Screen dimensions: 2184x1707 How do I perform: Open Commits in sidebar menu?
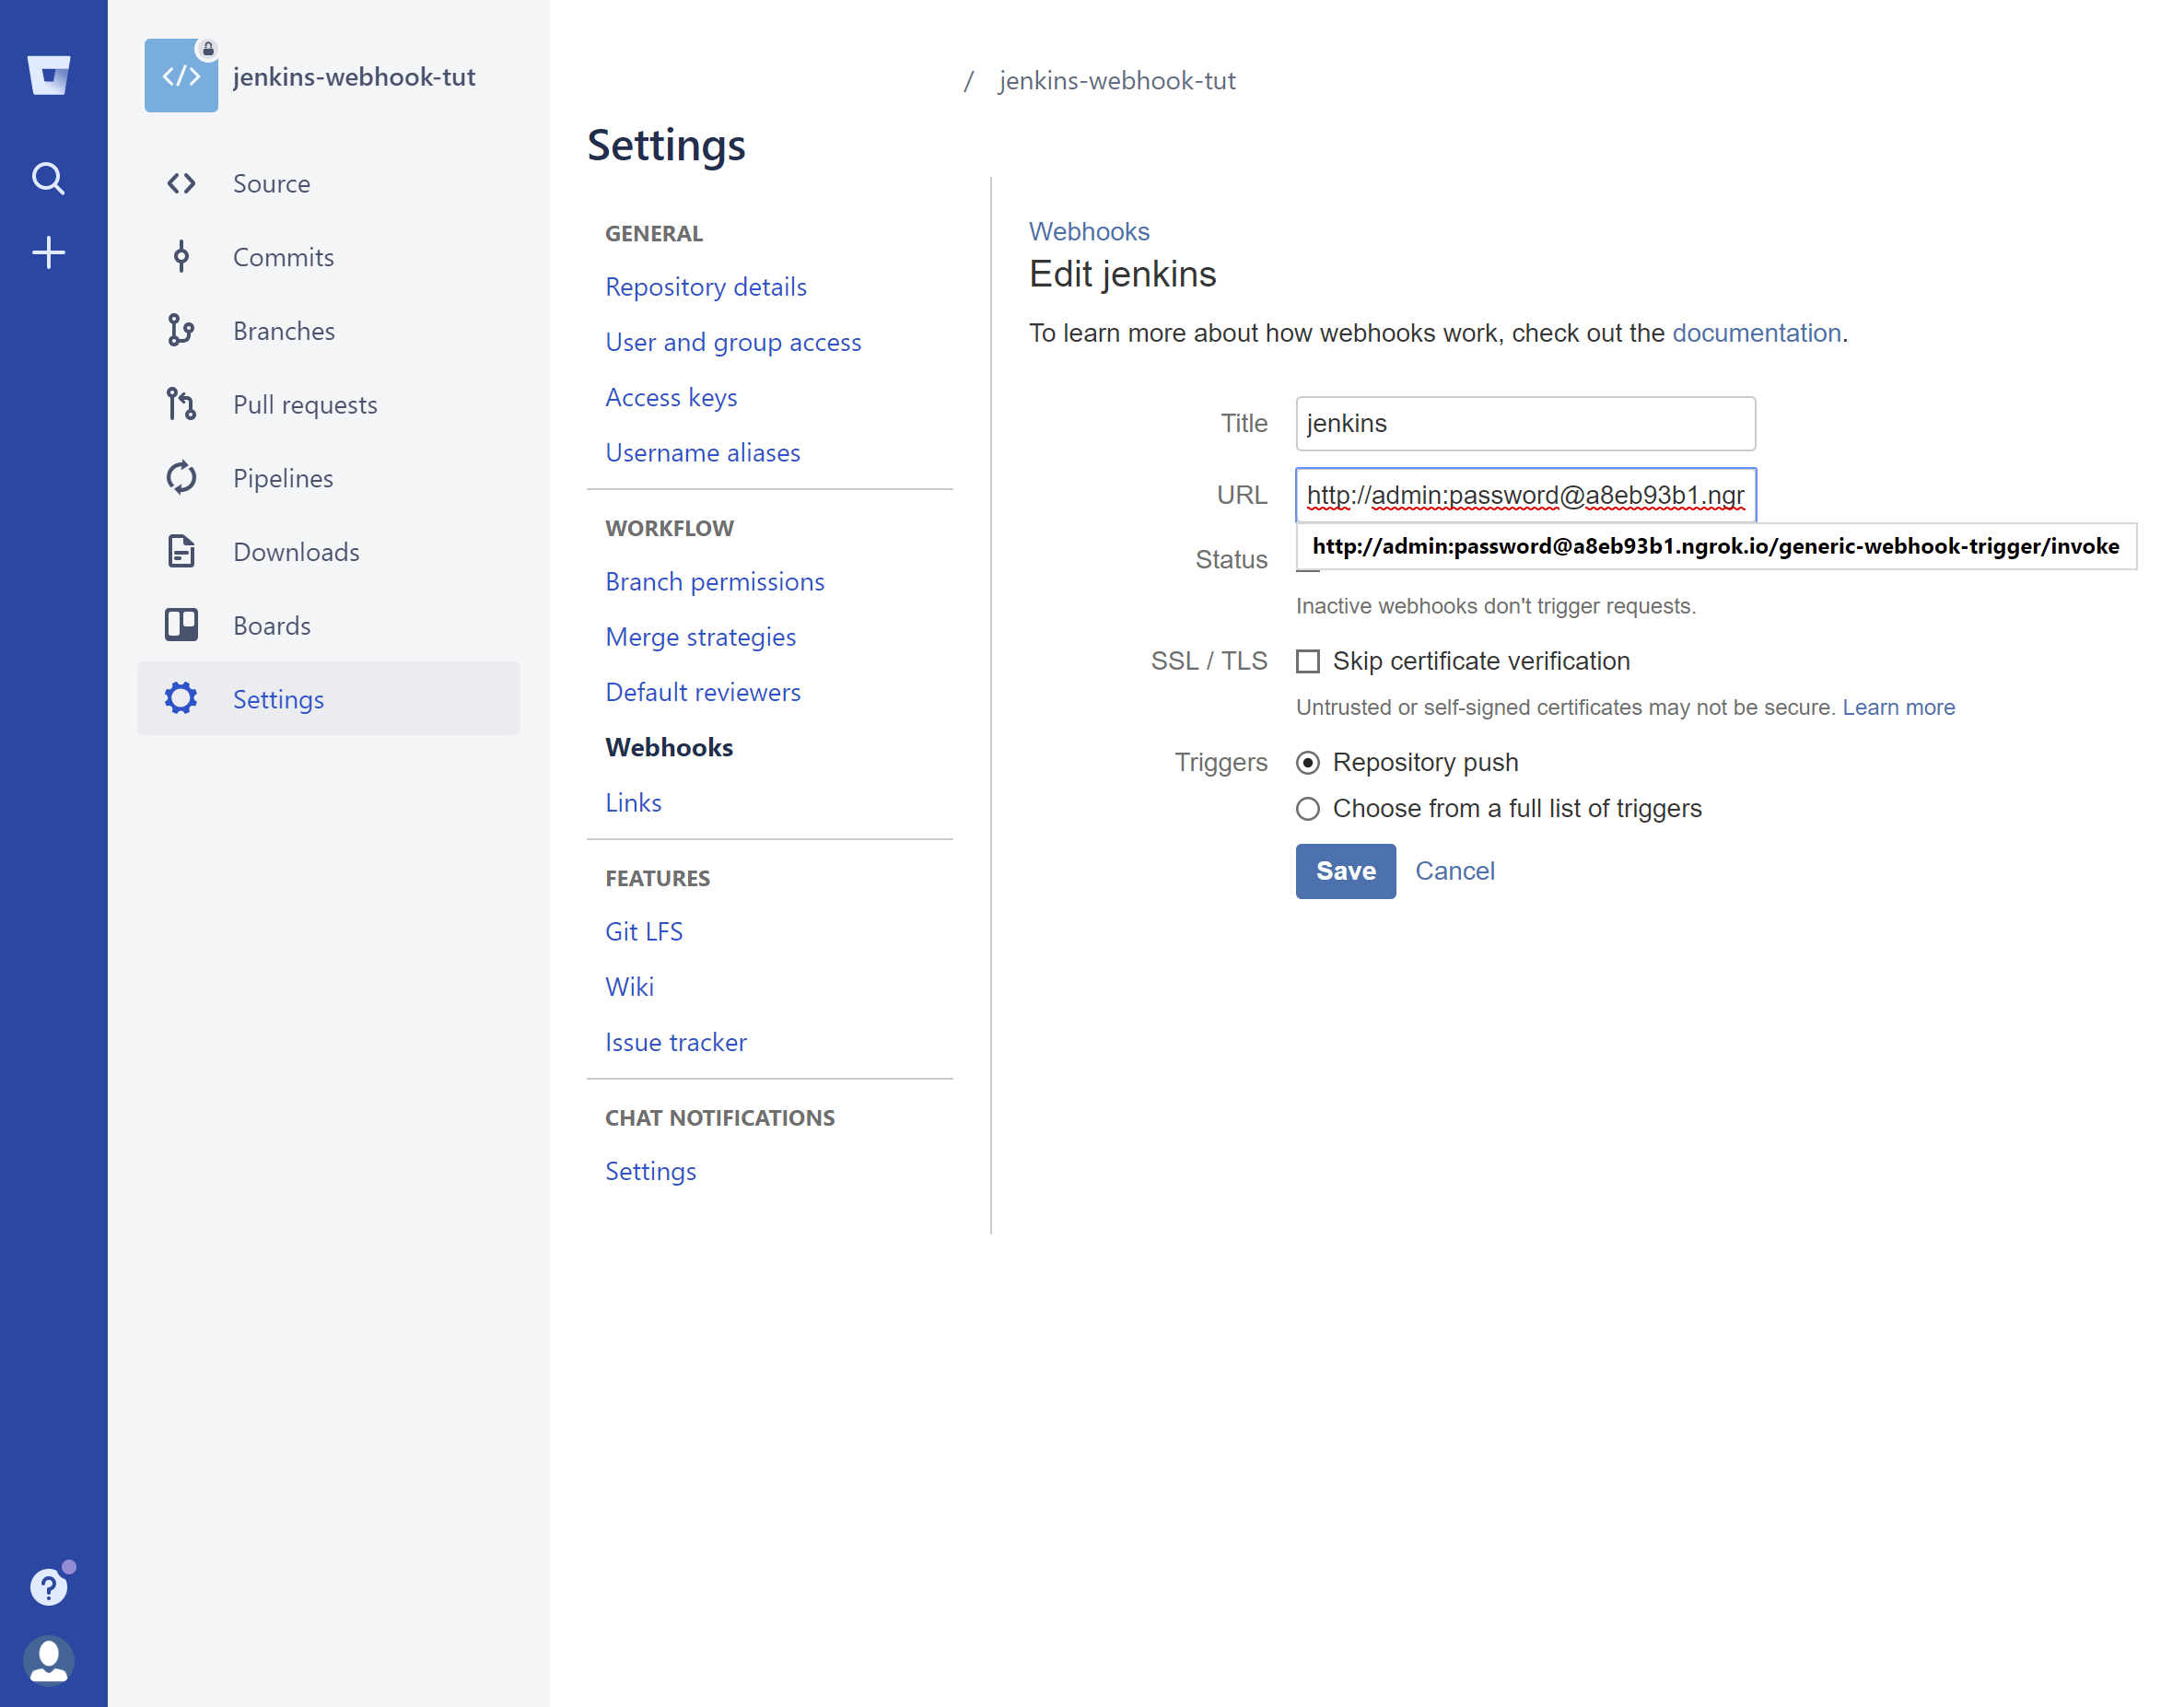[x=283, y=257]
